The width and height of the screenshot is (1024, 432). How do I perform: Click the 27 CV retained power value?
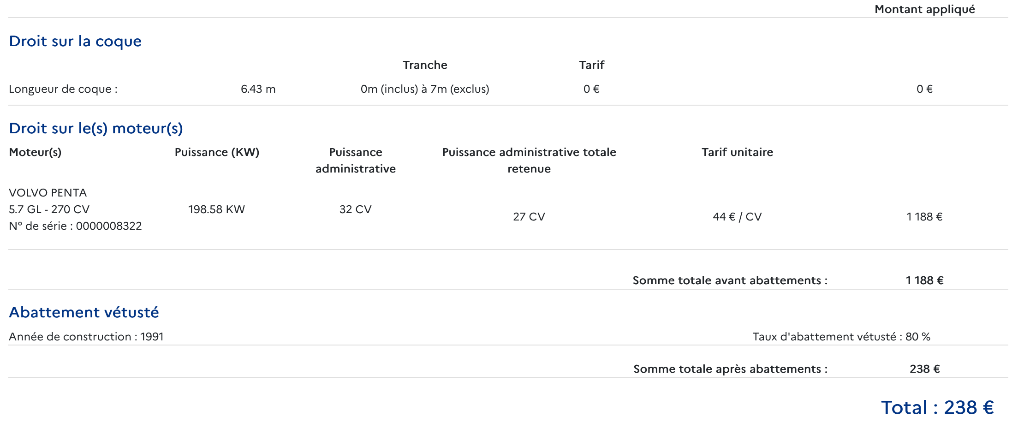coord(529,216)
